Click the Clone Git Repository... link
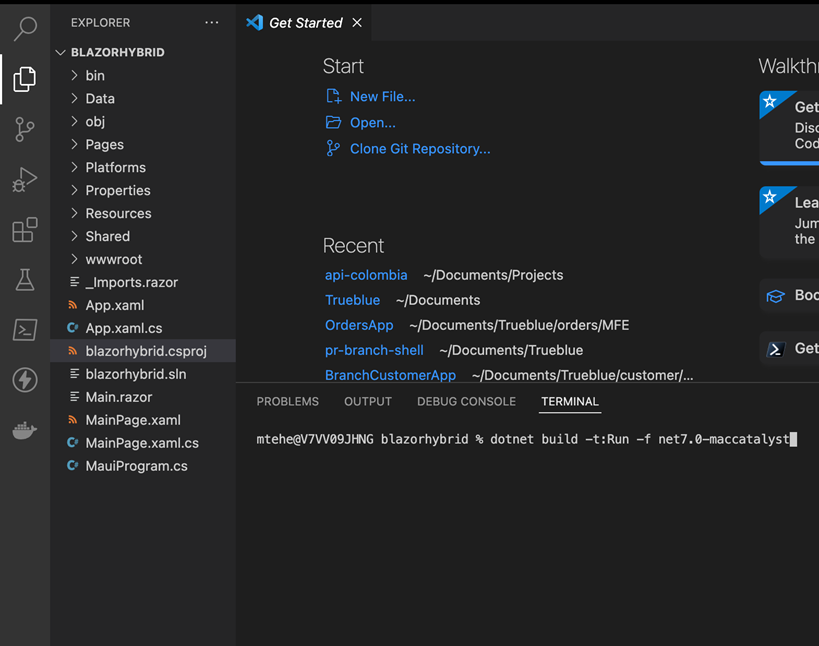 click(420, 149)
